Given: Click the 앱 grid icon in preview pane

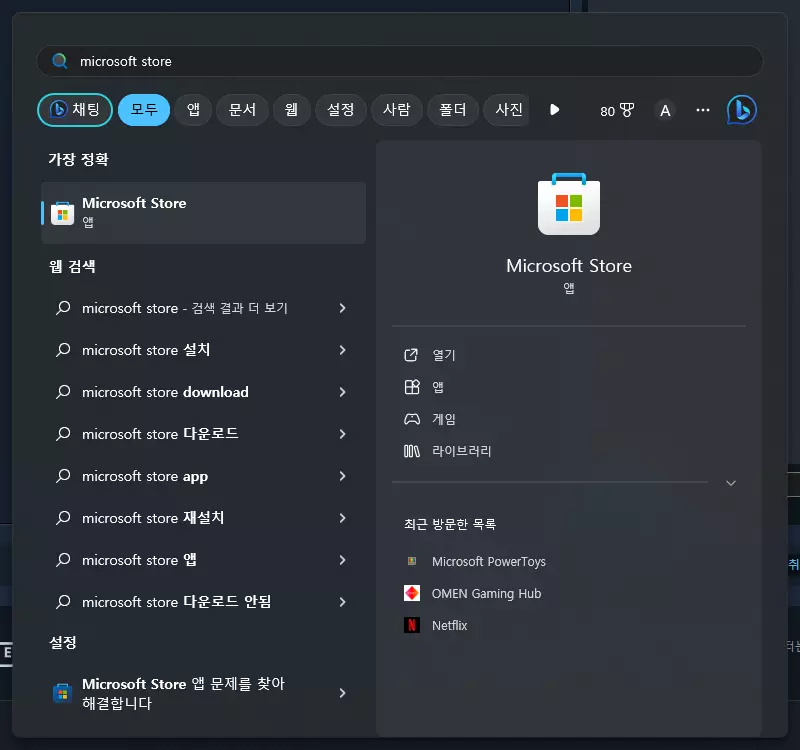Looking at the screenshot, I should pos(412,387).
